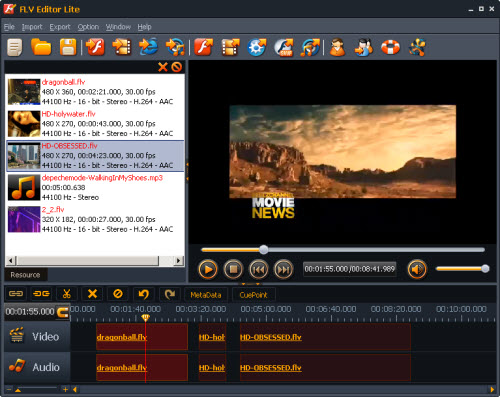500x397 pixels.
Task: Click the floppy disk save icon
Action: click(68, 47)
